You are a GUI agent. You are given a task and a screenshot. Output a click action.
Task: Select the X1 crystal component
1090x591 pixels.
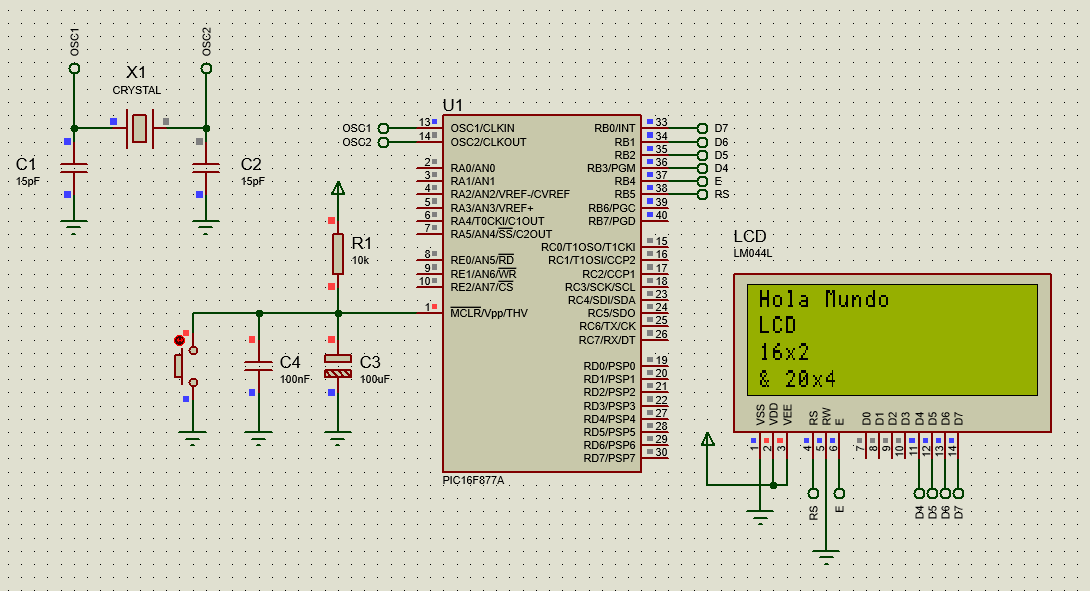(x=140, y=128)
